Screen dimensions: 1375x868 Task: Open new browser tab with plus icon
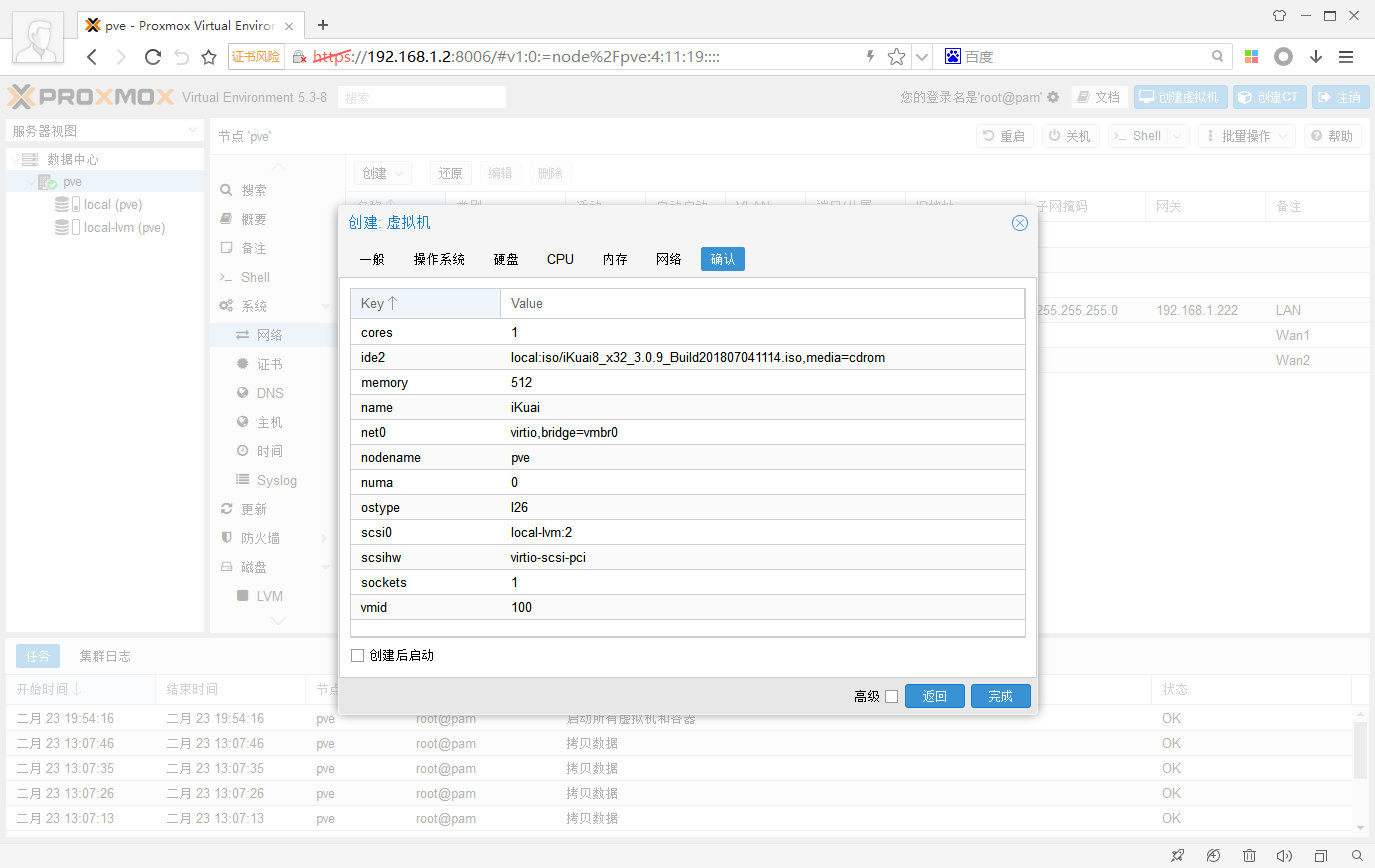click(x=323, y=25)
